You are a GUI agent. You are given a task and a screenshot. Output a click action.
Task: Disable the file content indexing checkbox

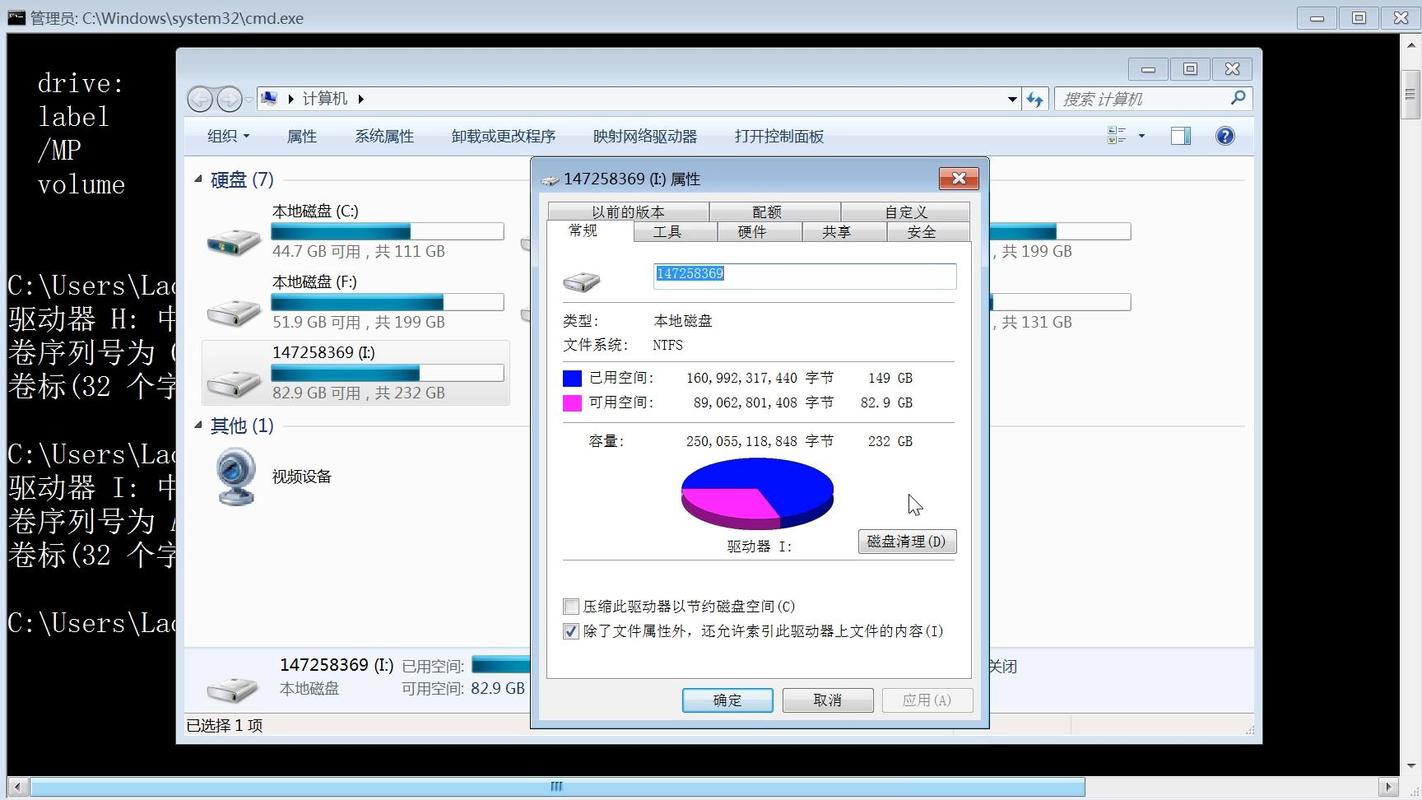(x=571, y=631)
